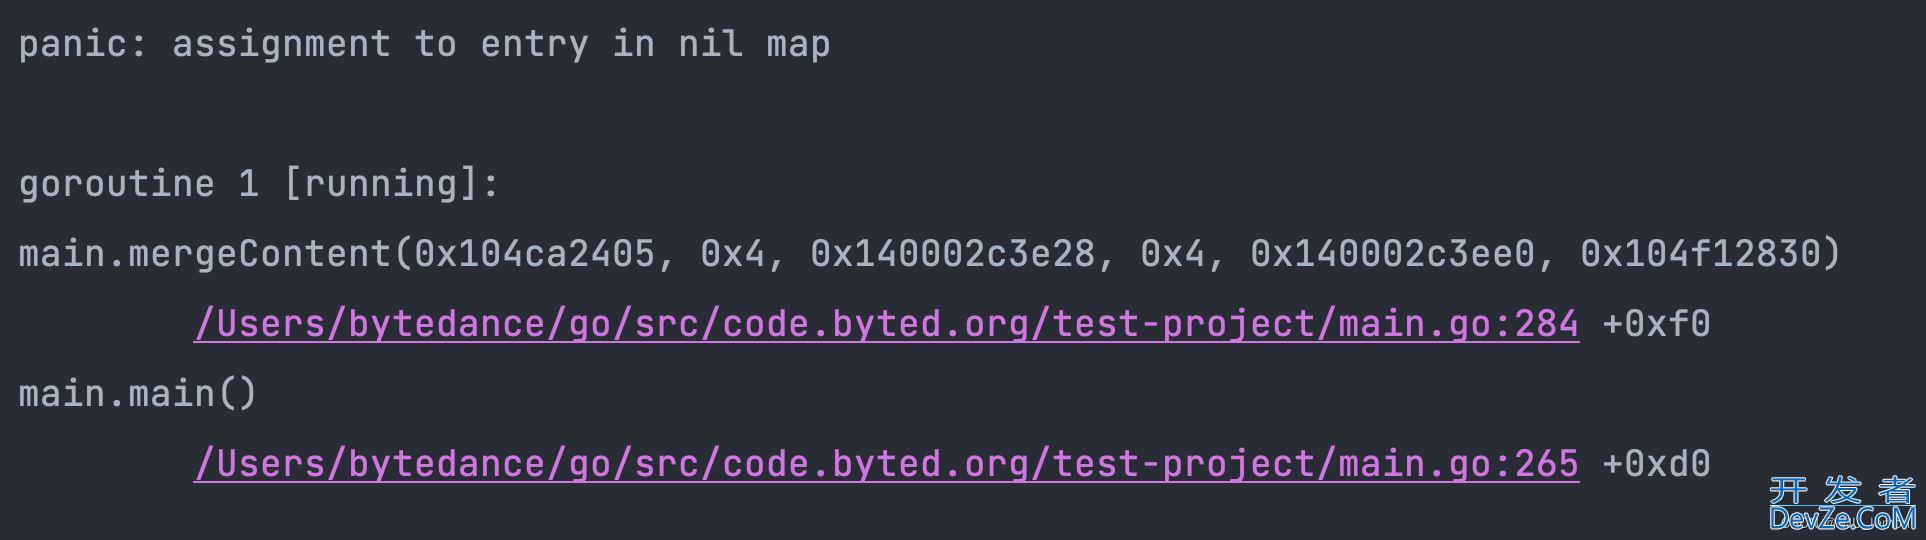Click the word "entry" in the panic message
1926x540 pixels.
coord(534,44)
